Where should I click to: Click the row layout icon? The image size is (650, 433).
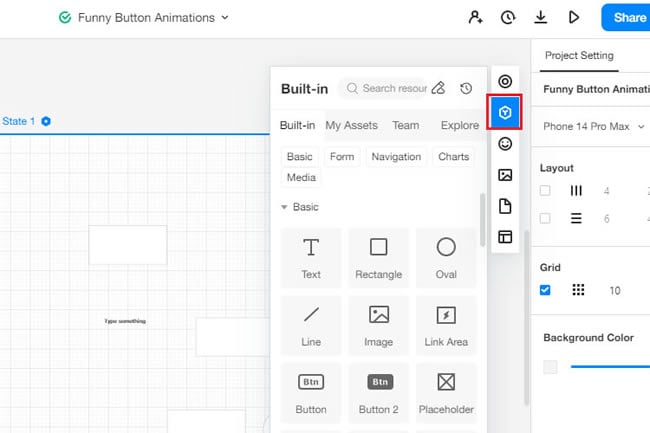[x=576, y=218]
